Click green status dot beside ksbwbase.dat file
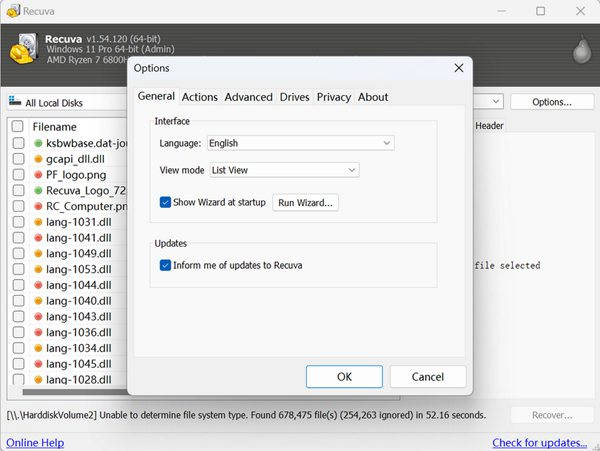Image resolution: width=600 pixels, height=451 pixels. point(37,143)
